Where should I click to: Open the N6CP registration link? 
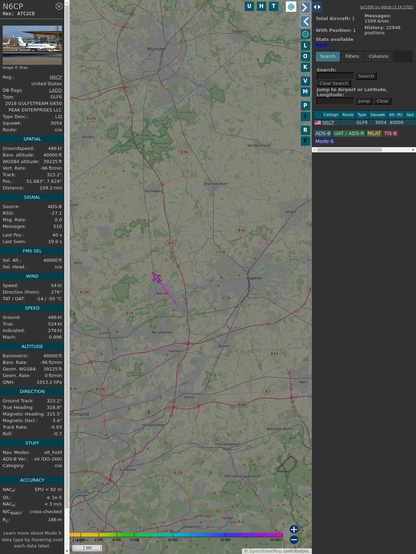coord(55,77)
